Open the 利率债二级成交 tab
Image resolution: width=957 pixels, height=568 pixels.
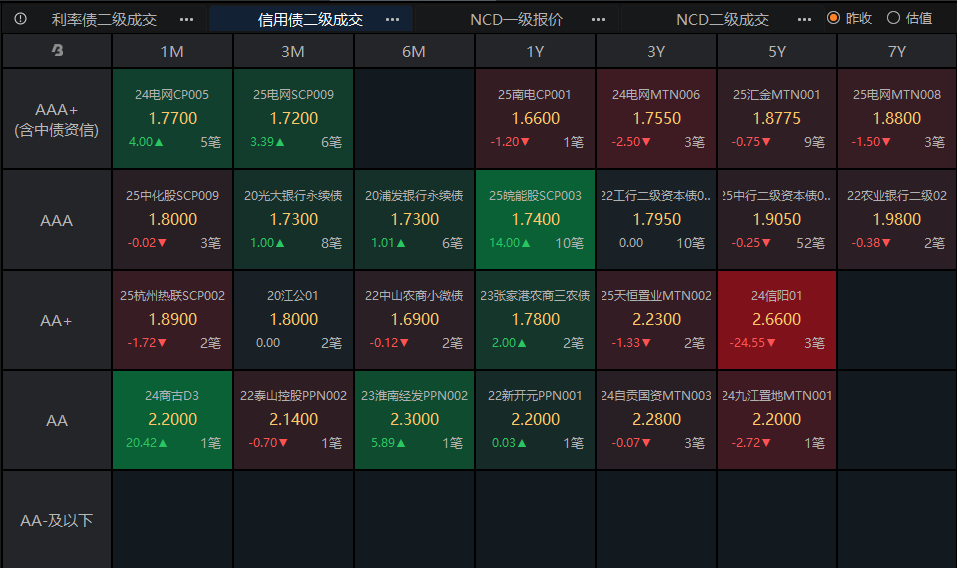coord(104,20)
